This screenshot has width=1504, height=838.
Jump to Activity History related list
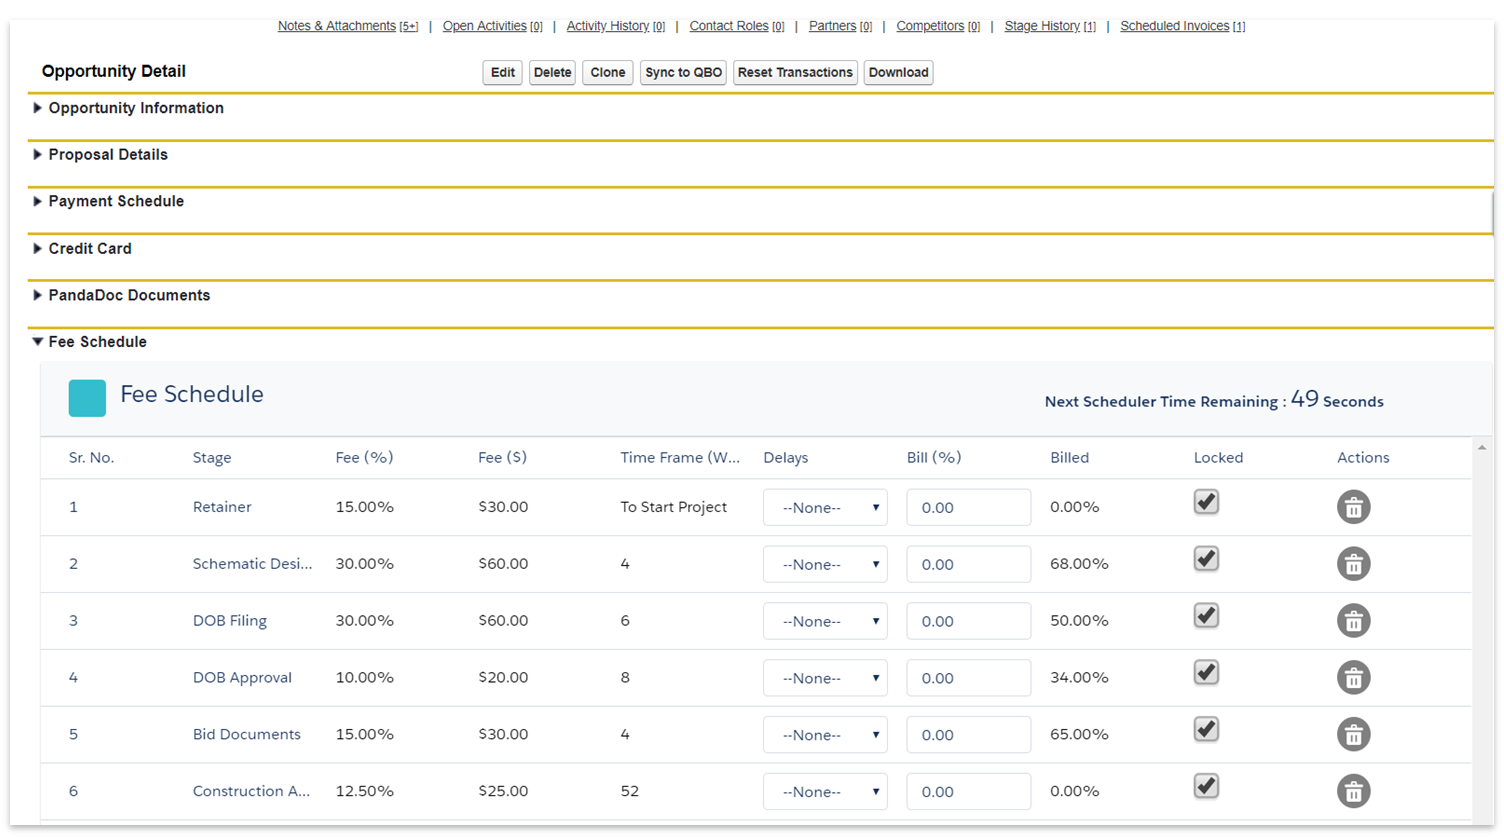(615, 26)
